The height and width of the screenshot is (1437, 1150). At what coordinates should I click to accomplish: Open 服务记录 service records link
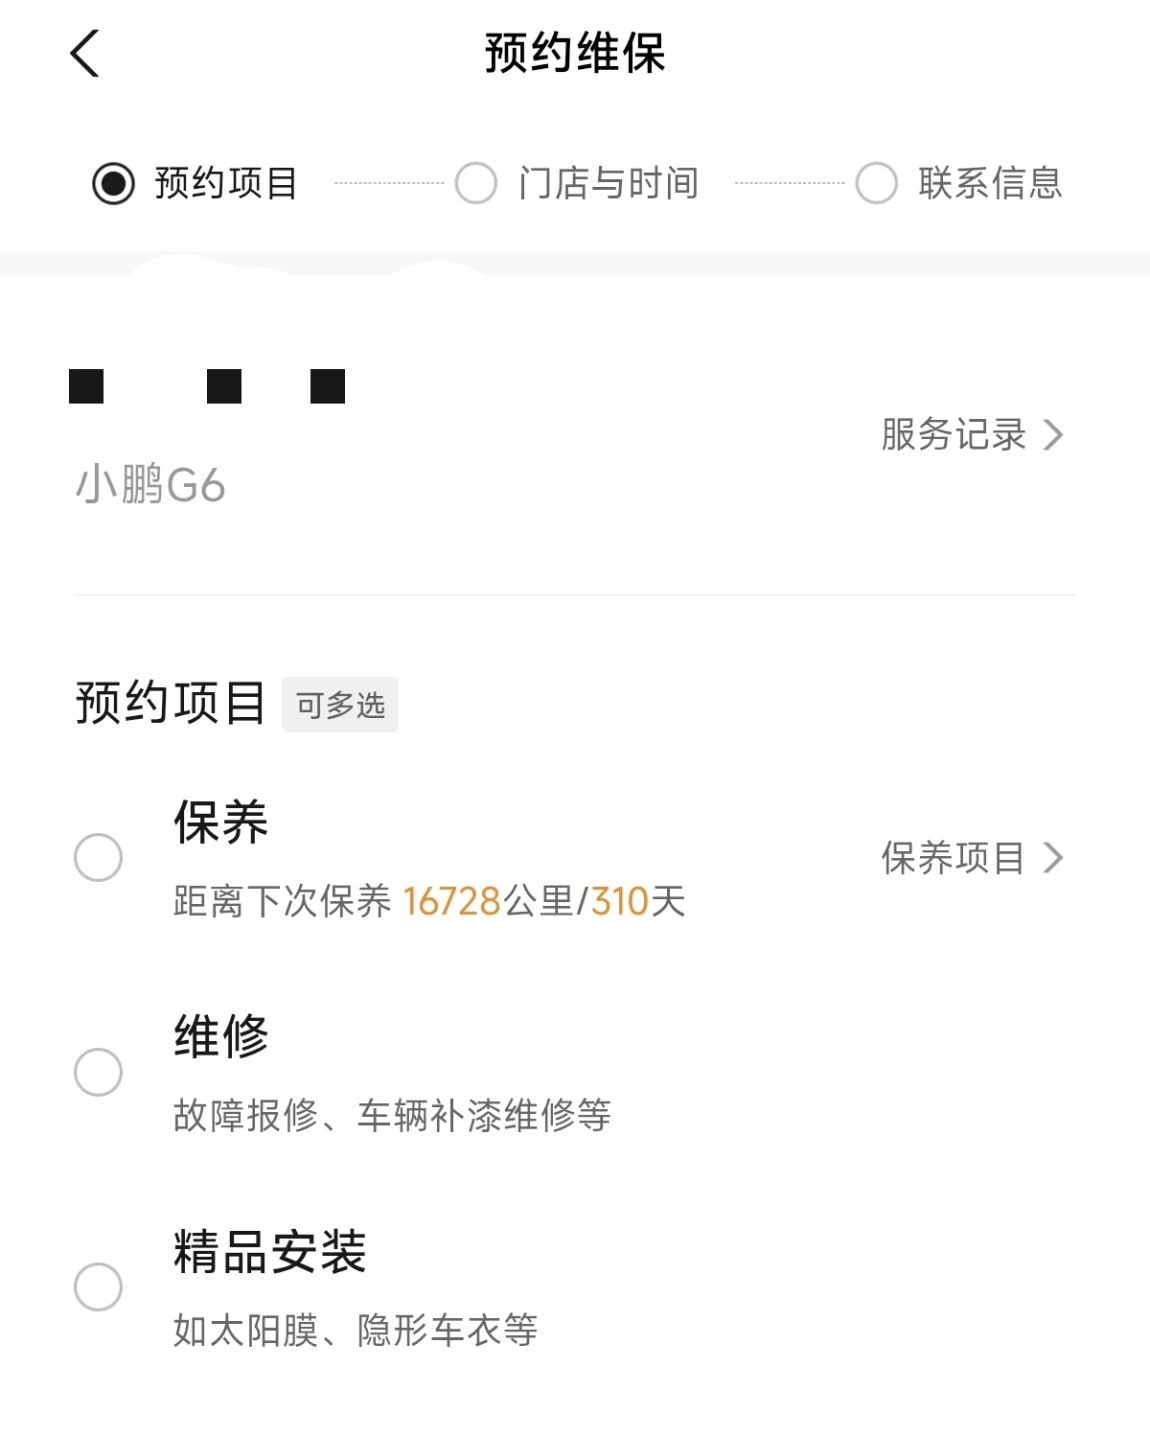(x=971, y=435)
